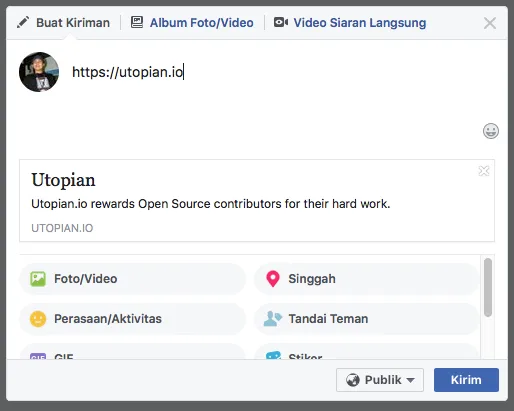Screen dimensions: 514x411
Task: Click the purple GIF icon
Action: (x=38, y=356)
